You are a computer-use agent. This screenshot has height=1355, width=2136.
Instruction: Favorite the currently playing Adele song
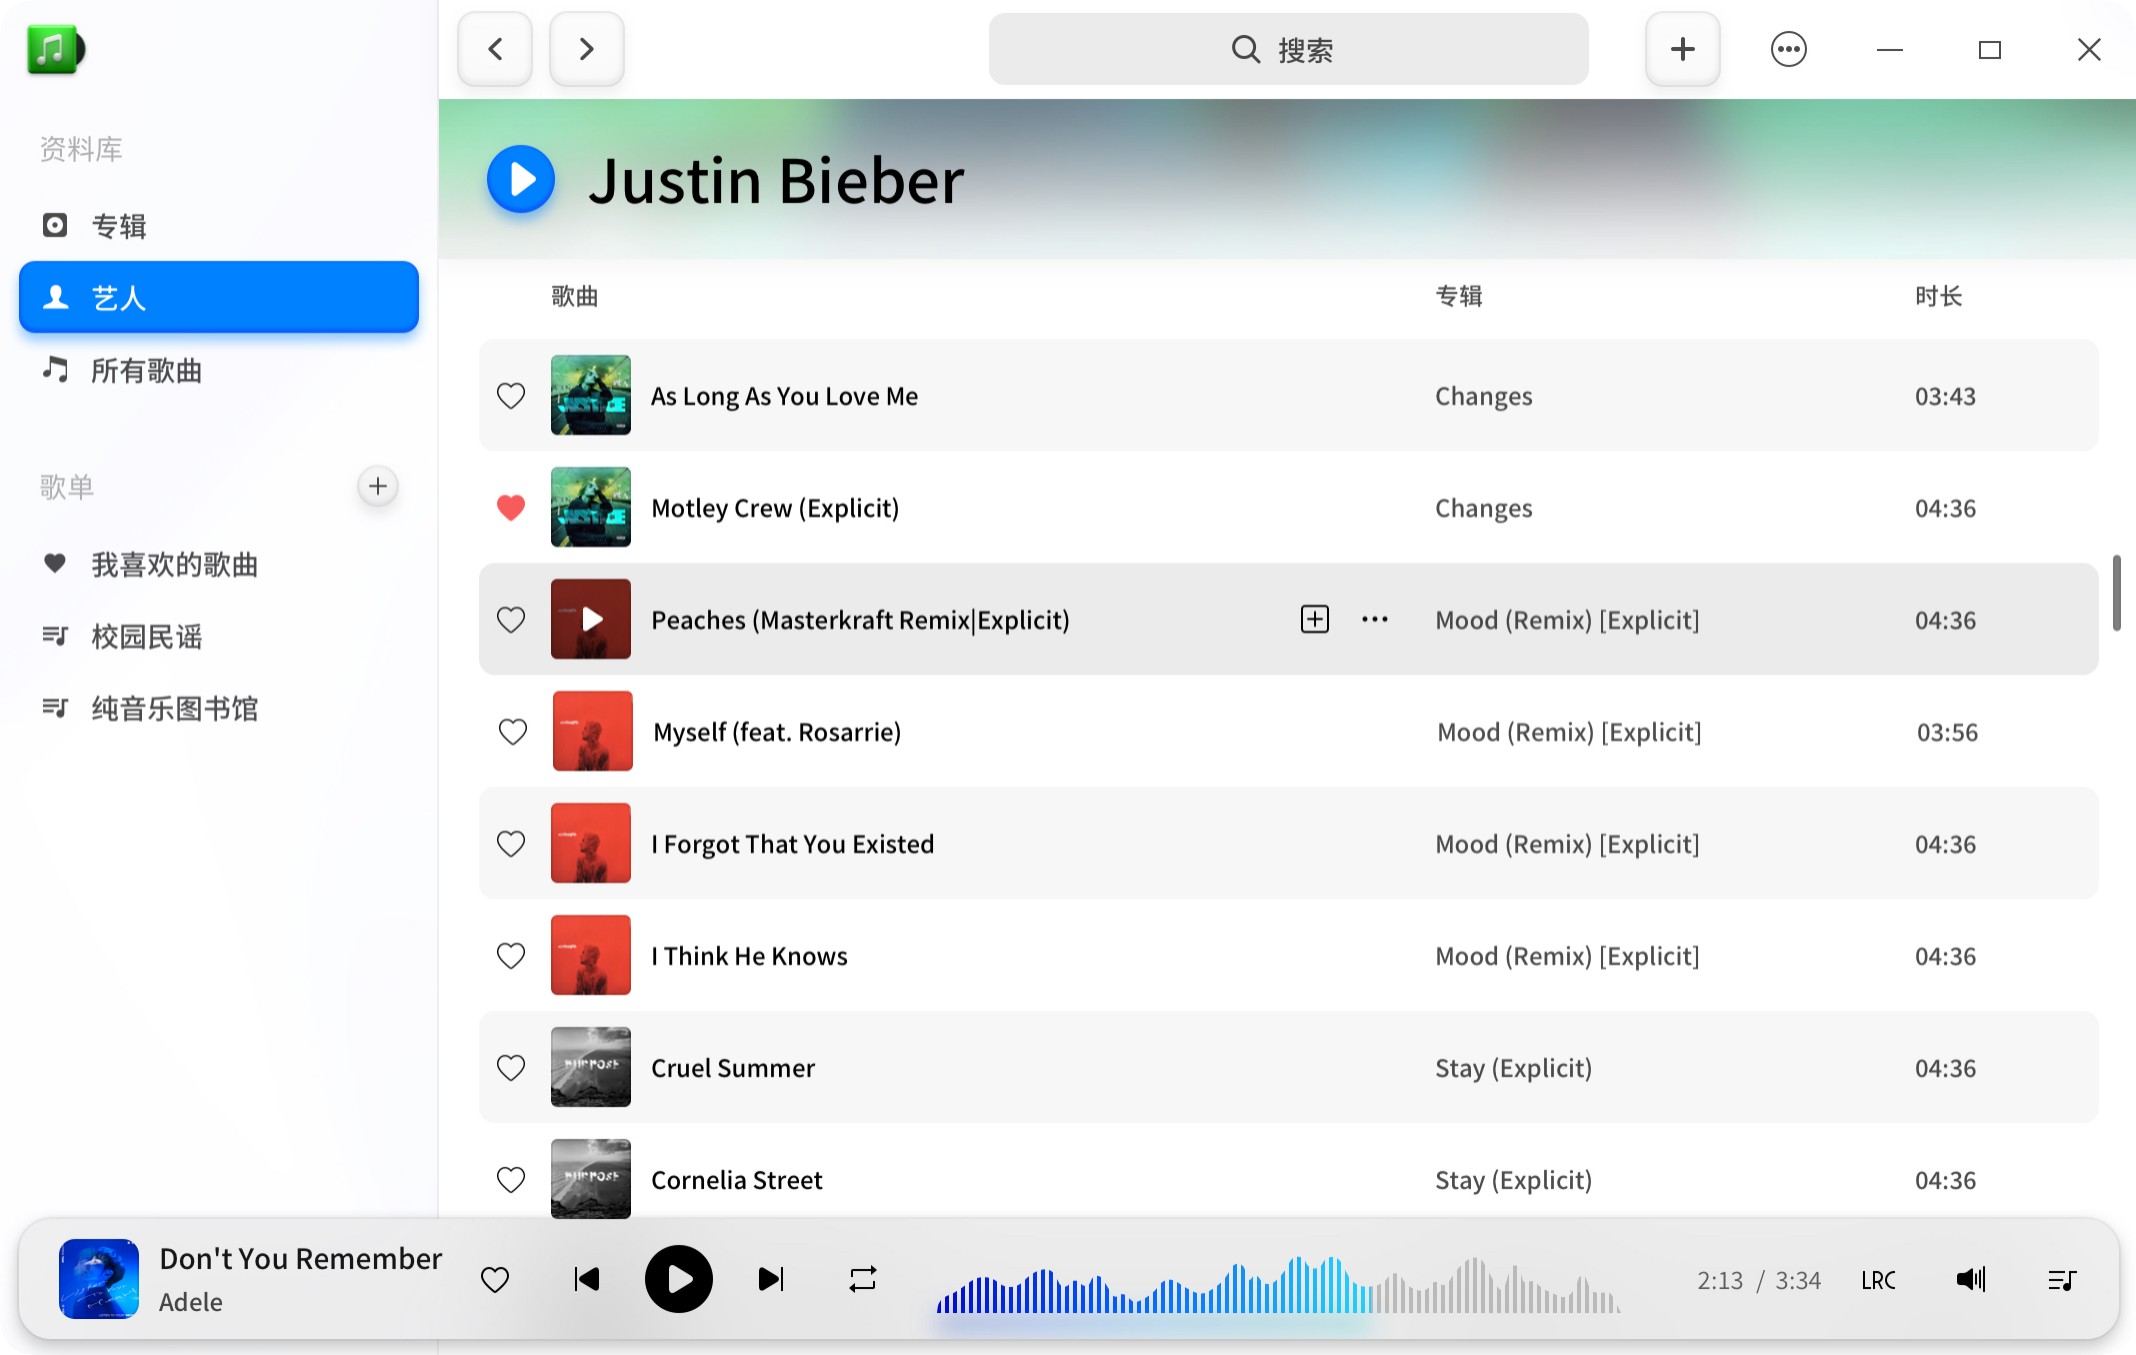(495, 1279)
